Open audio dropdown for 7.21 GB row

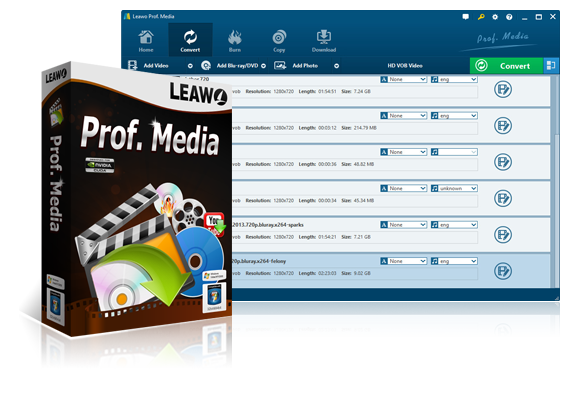click(454, 224)
